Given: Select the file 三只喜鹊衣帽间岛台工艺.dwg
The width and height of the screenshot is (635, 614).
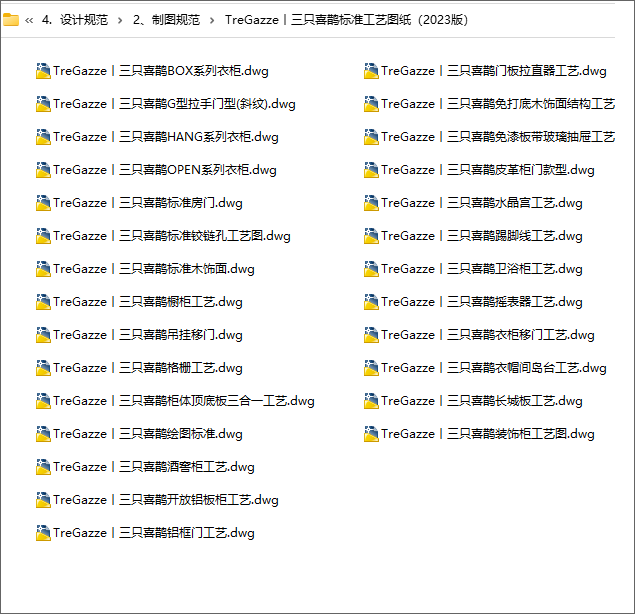Looking at the screenshot, I should (x=485, y=368).
